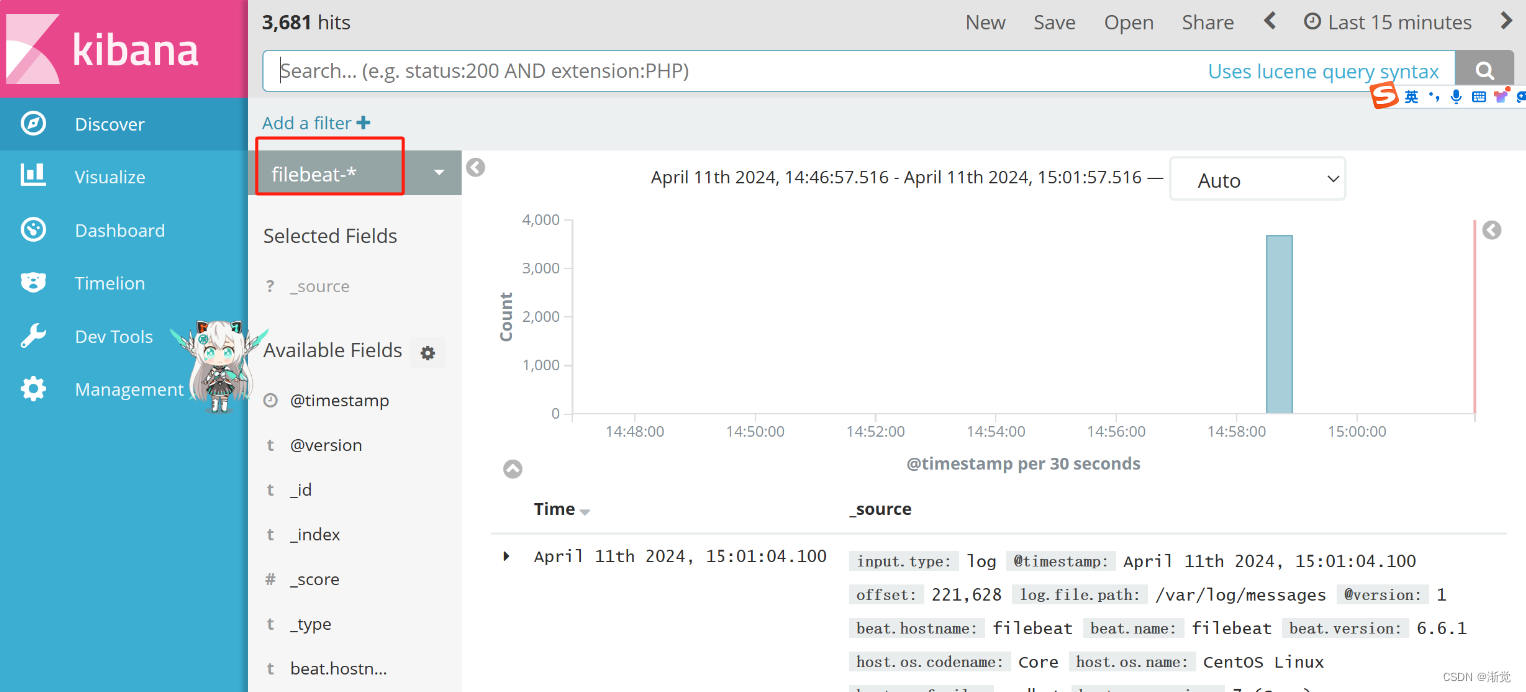Viewport: 1526px width, 692px height.
Task: Click the @timestamp available field
Action: click(x=339, y=400)
